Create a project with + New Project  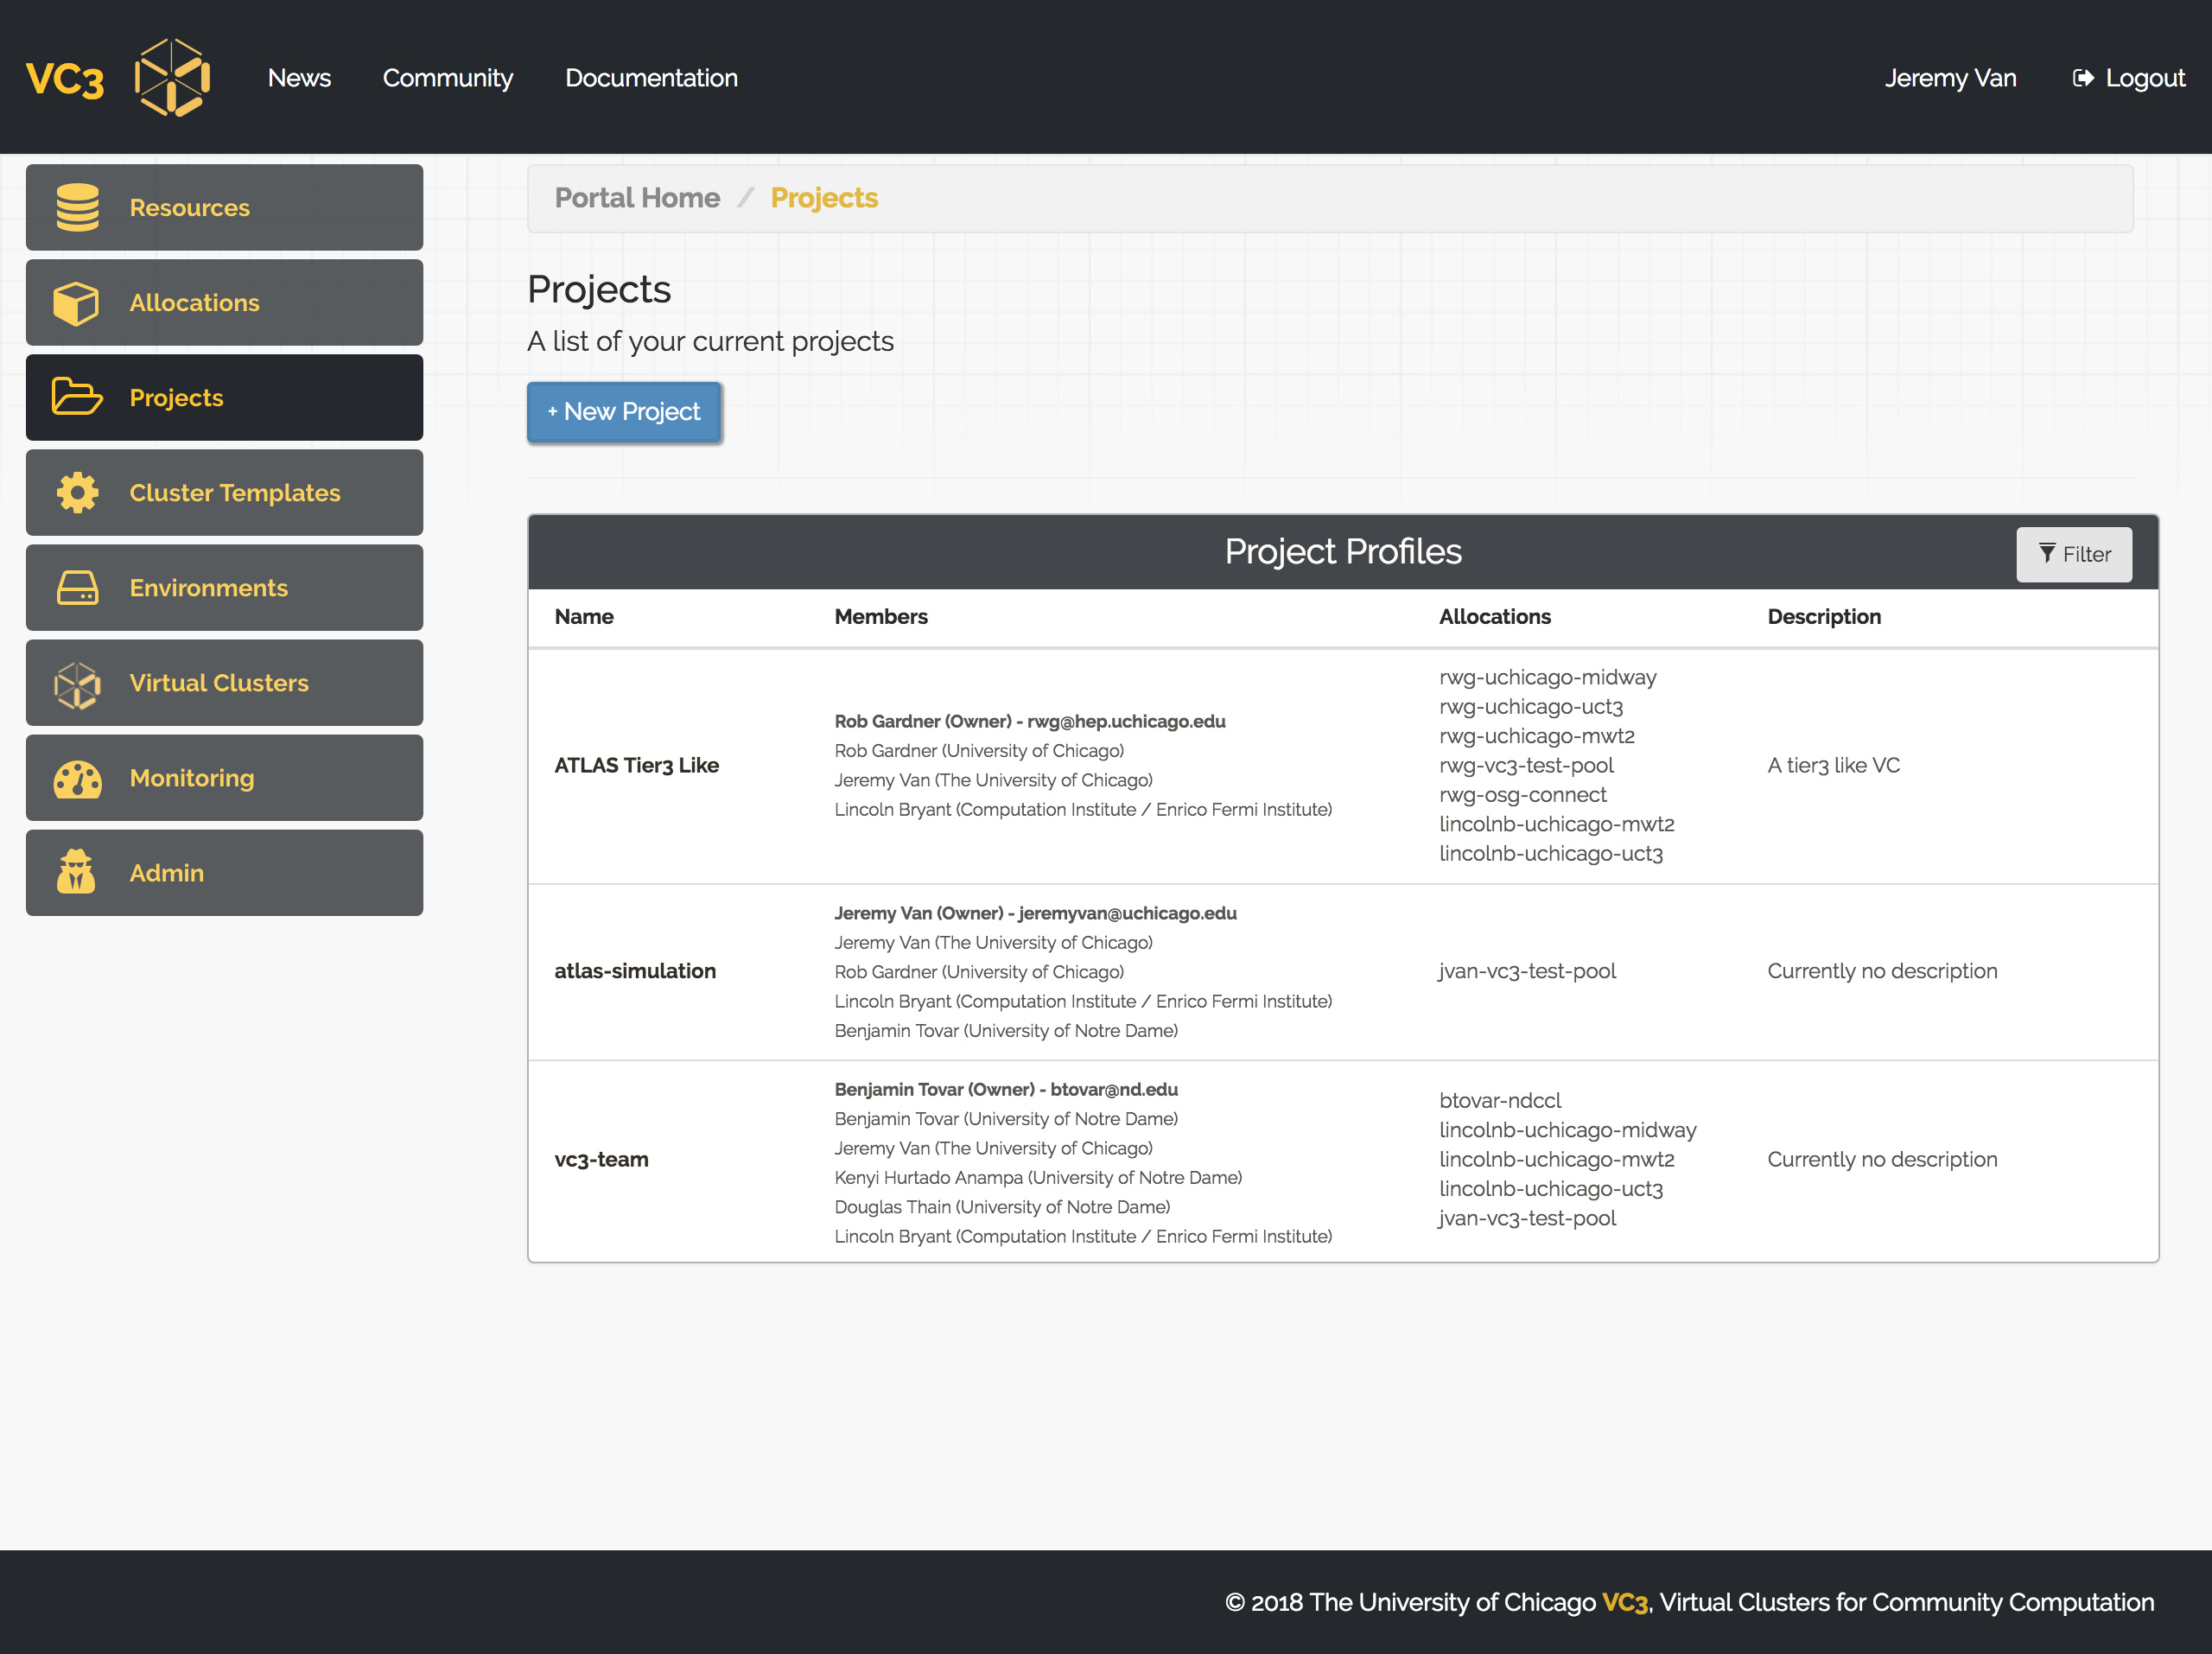[624, 412]
